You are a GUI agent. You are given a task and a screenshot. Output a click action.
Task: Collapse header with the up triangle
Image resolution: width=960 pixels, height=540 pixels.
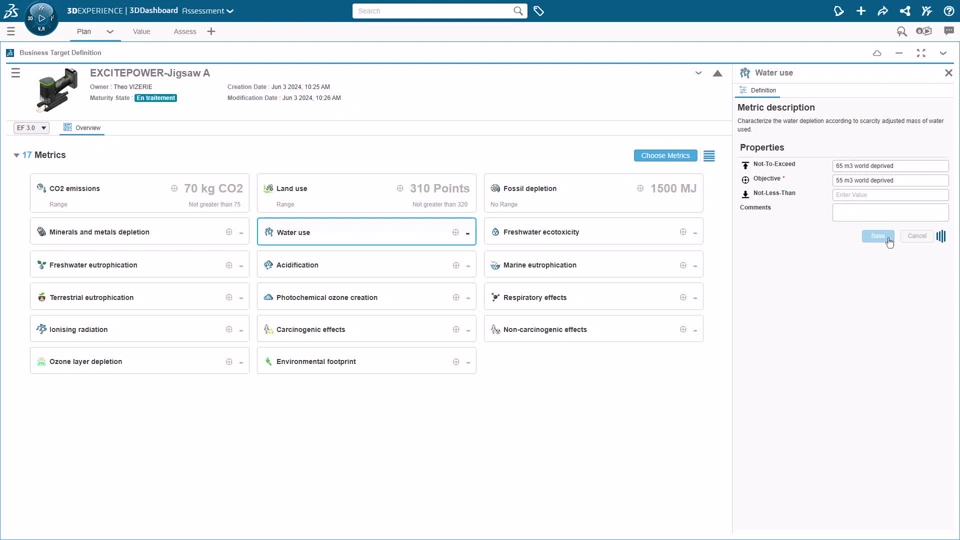(718, 73)
